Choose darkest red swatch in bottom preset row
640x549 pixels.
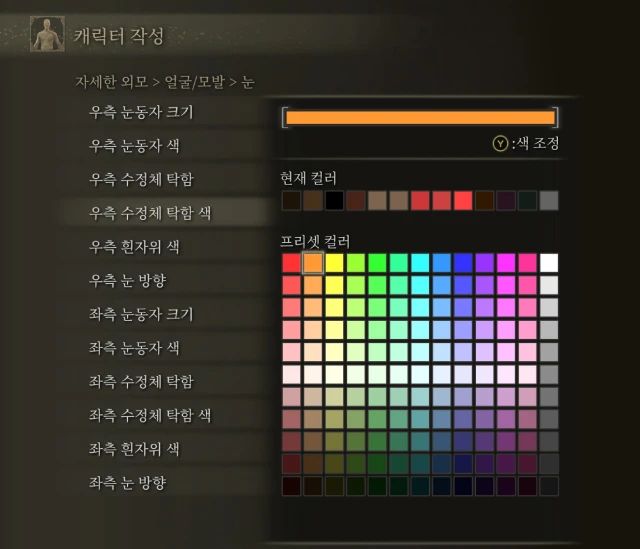coord(291,486)
